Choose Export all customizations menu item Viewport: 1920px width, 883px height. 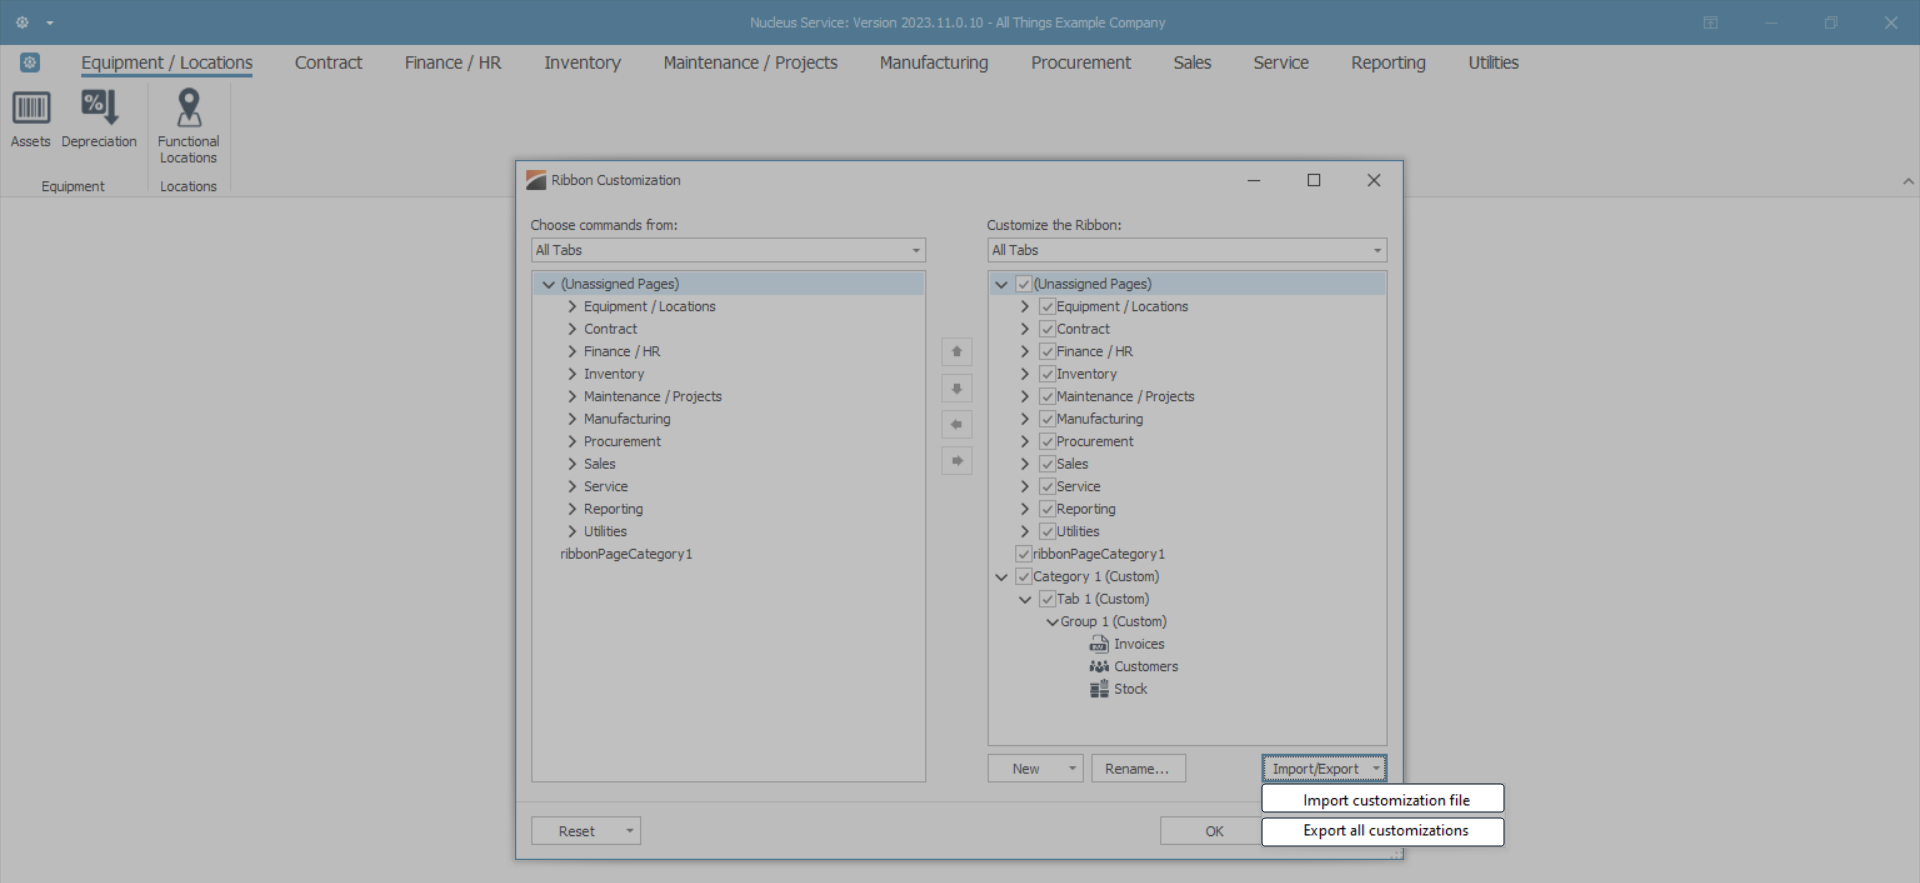point(1383,831)
